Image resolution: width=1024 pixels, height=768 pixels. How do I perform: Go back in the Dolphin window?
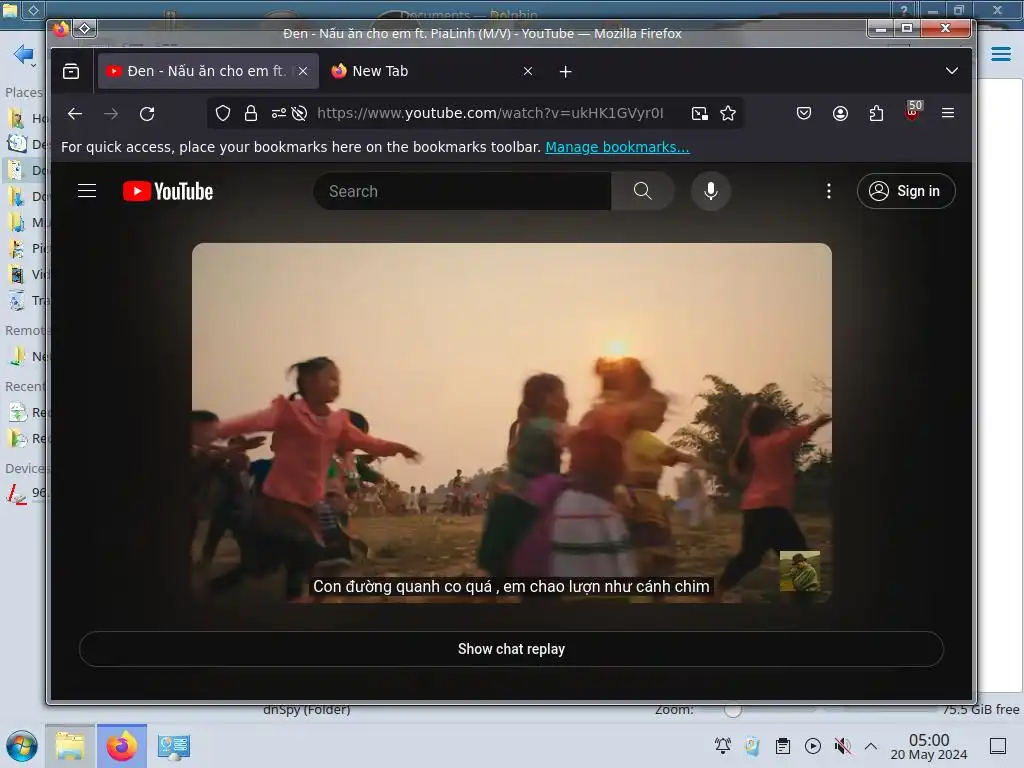click(24, 54)
